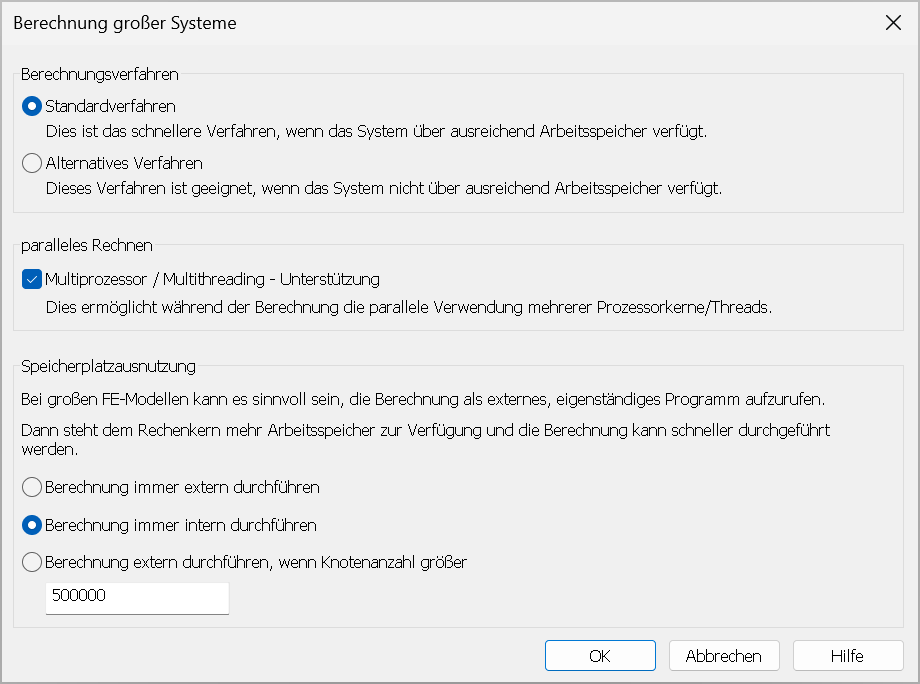This screenshot has height=684, width=920.
Task: Select Berechnung immer extern durchführen
Action: pyautogui.click(x=32, y=488)
